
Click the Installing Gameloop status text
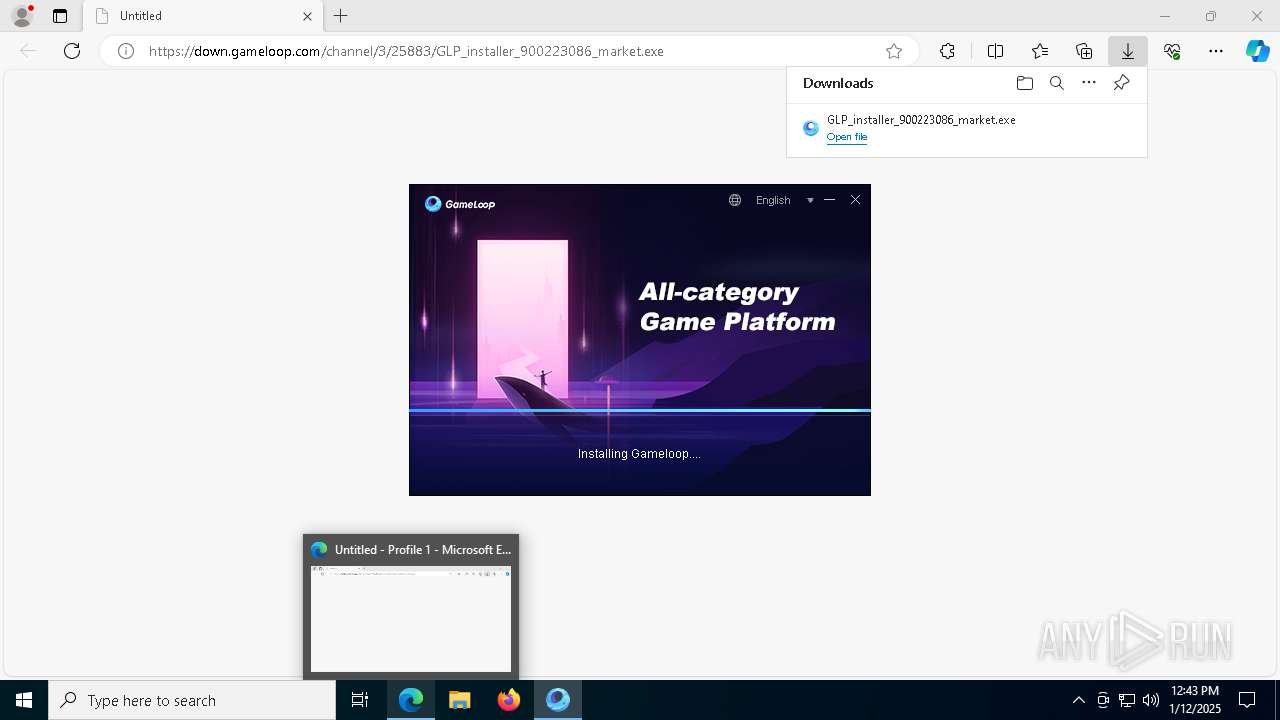click(639, 454)
